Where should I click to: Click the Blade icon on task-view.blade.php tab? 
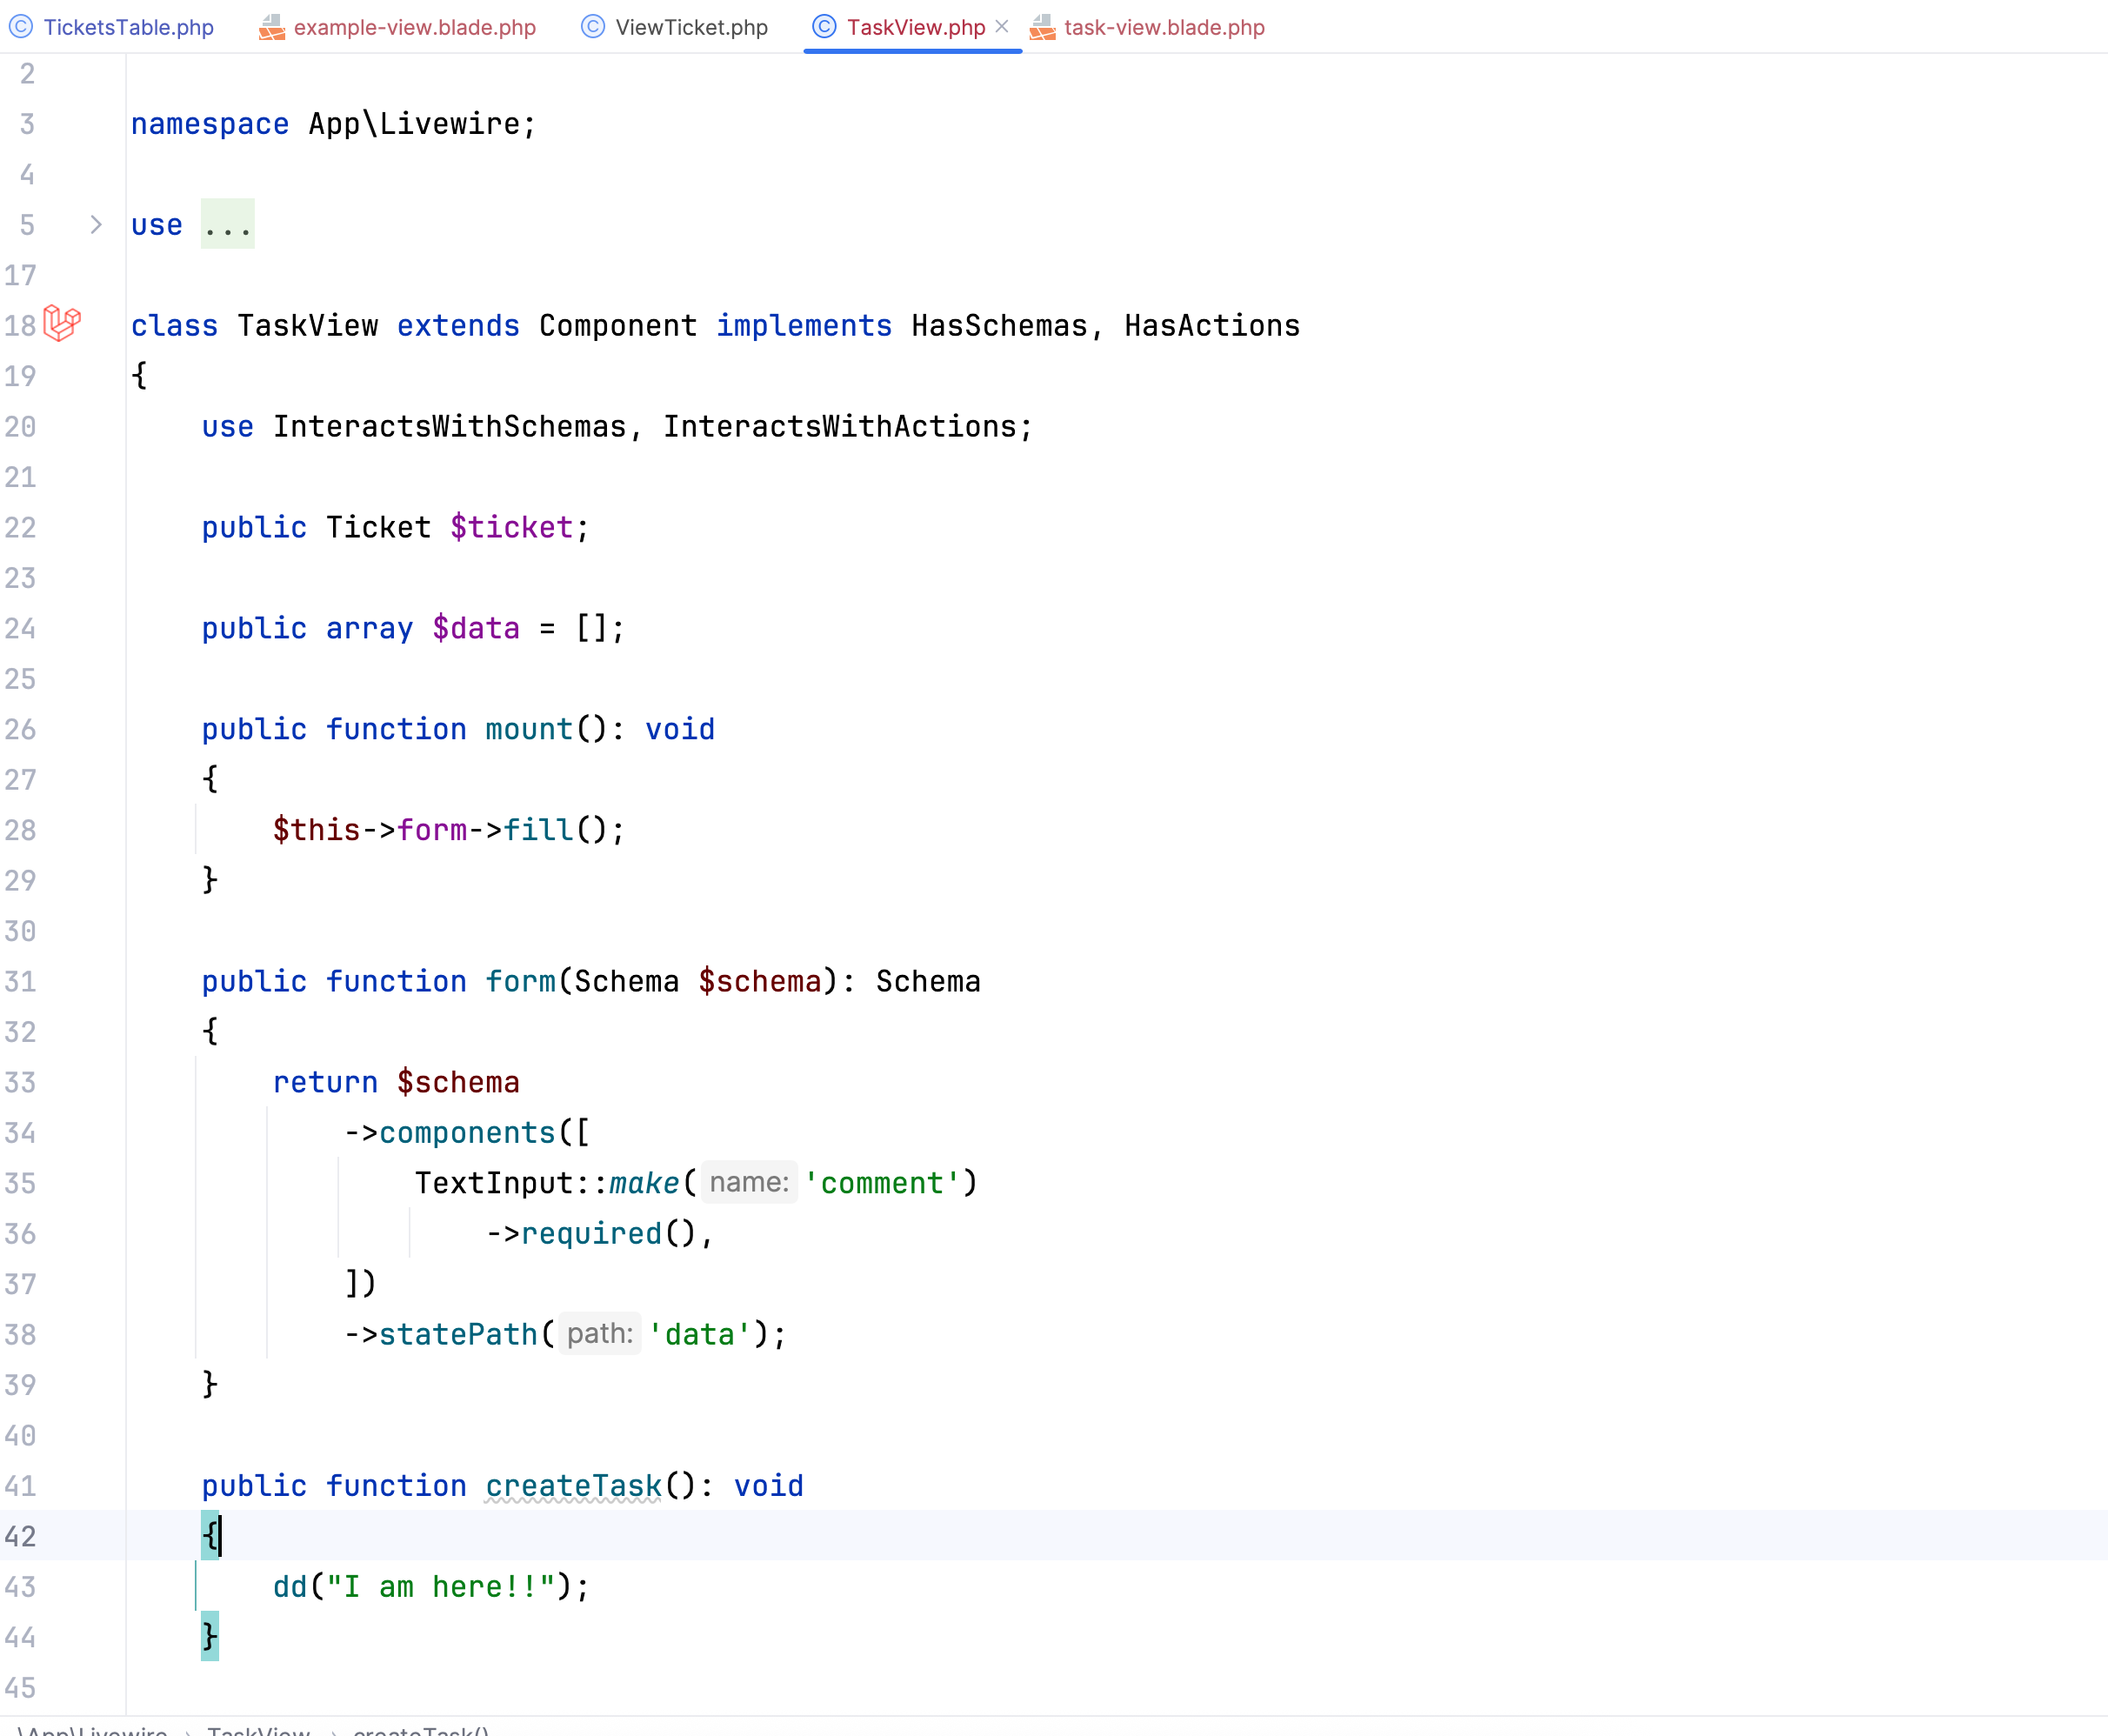[x=1042, y=27]
